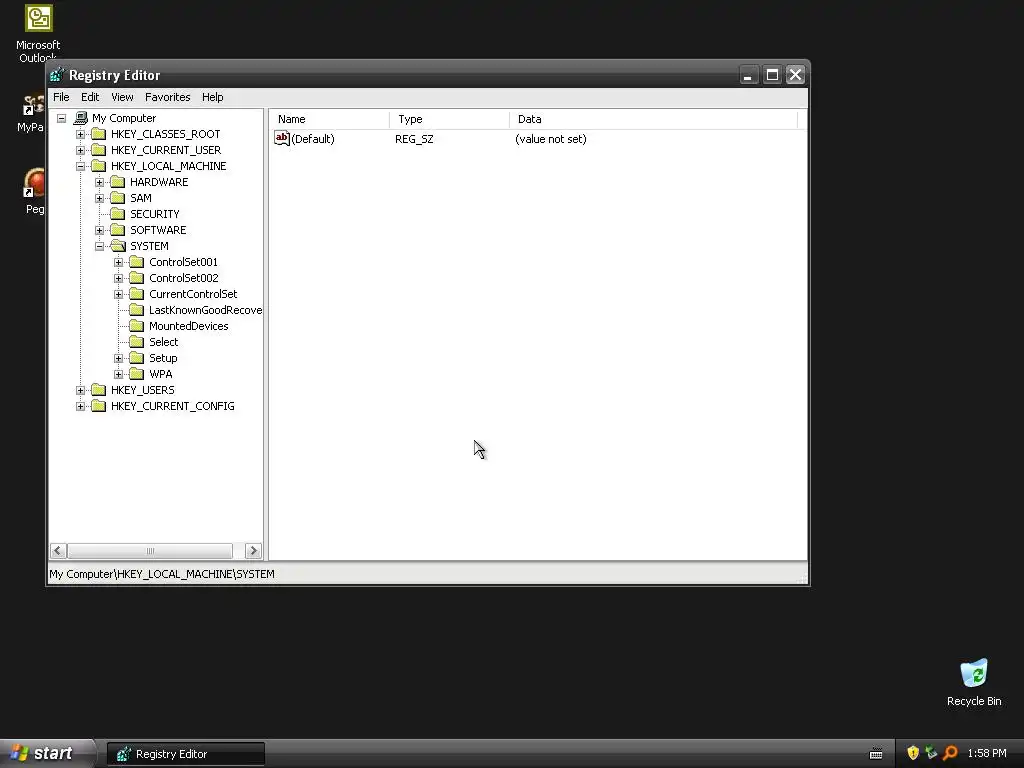Click the 1:58 PM clock
This screenshot has height=768, width=1024.
tap(987, 753)
